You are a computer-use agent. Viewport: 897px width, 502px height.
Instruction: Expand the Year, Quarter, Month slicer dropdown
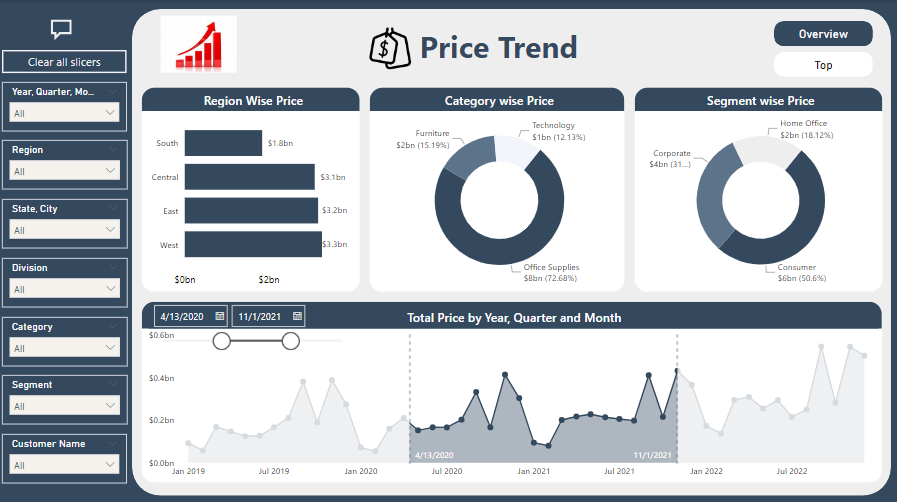pyautogui.click(x=110, y=113)
